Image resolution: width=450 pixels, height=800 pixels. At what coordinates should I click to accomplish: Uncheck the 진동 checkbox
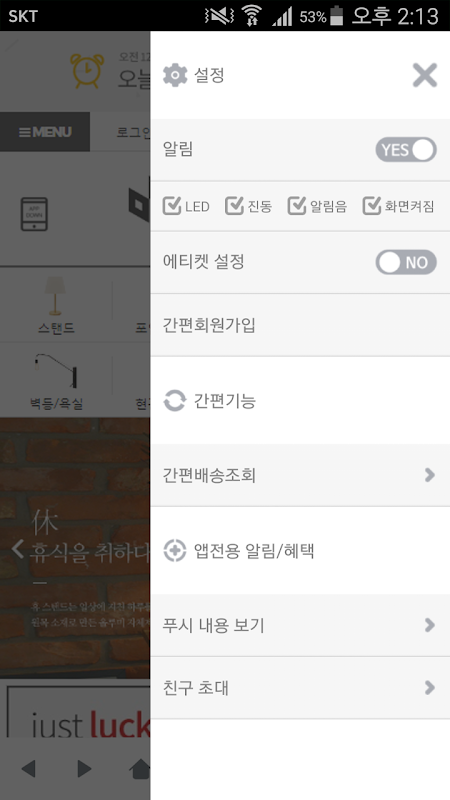tap(234, 206)
